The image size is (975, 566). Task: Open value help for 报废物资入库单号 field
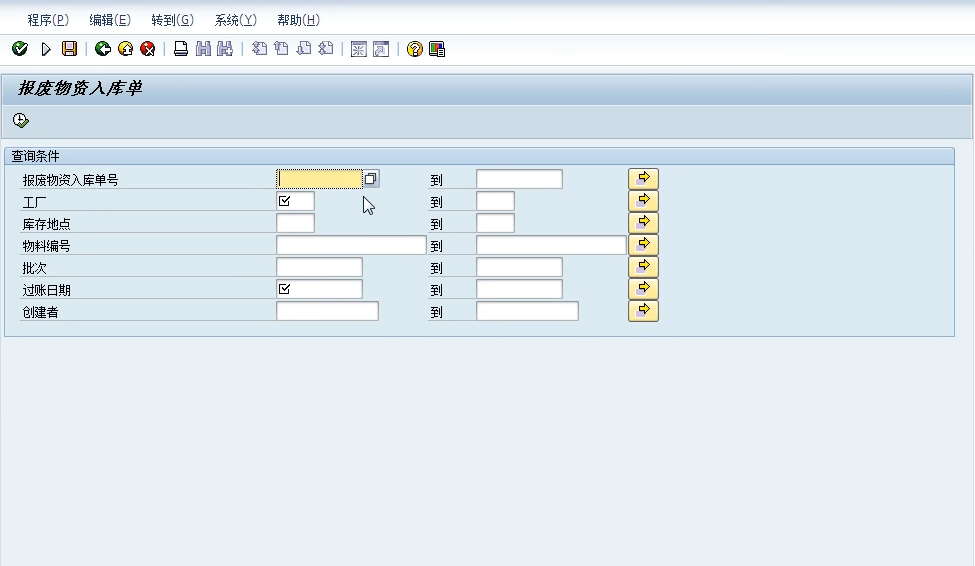[x=371, y=179]
